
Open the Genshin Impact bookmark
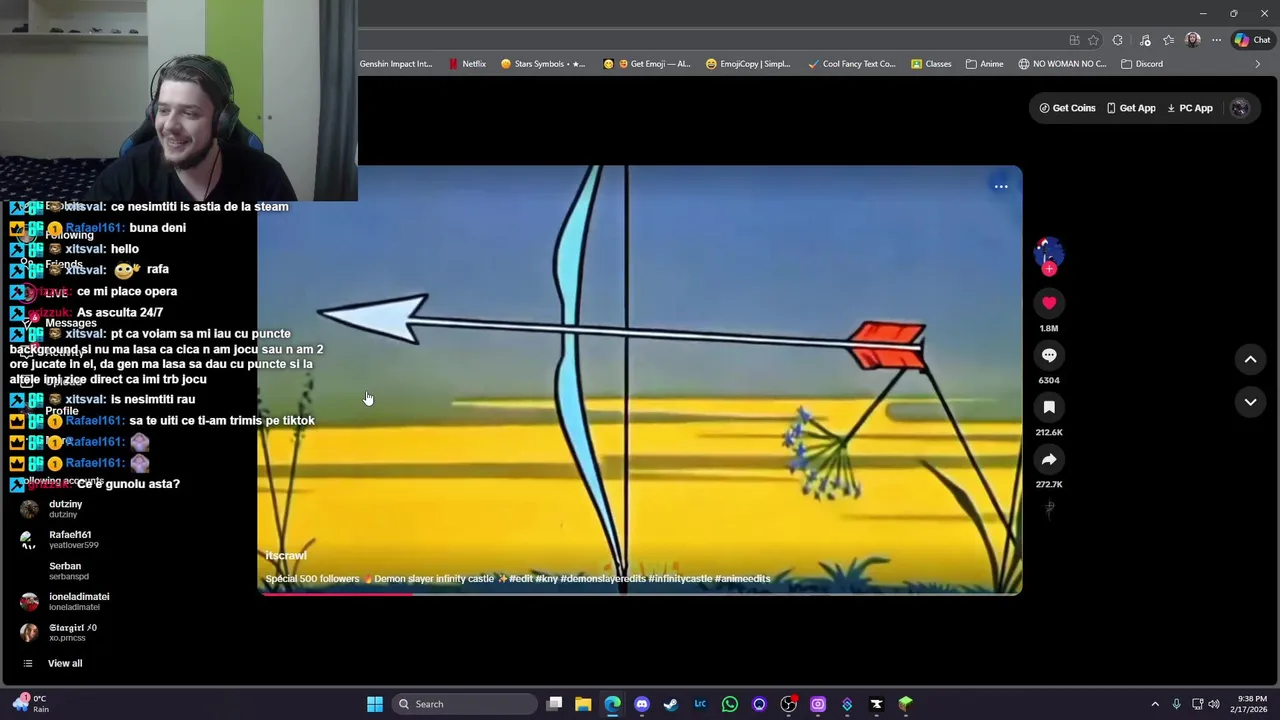(396, 64)
